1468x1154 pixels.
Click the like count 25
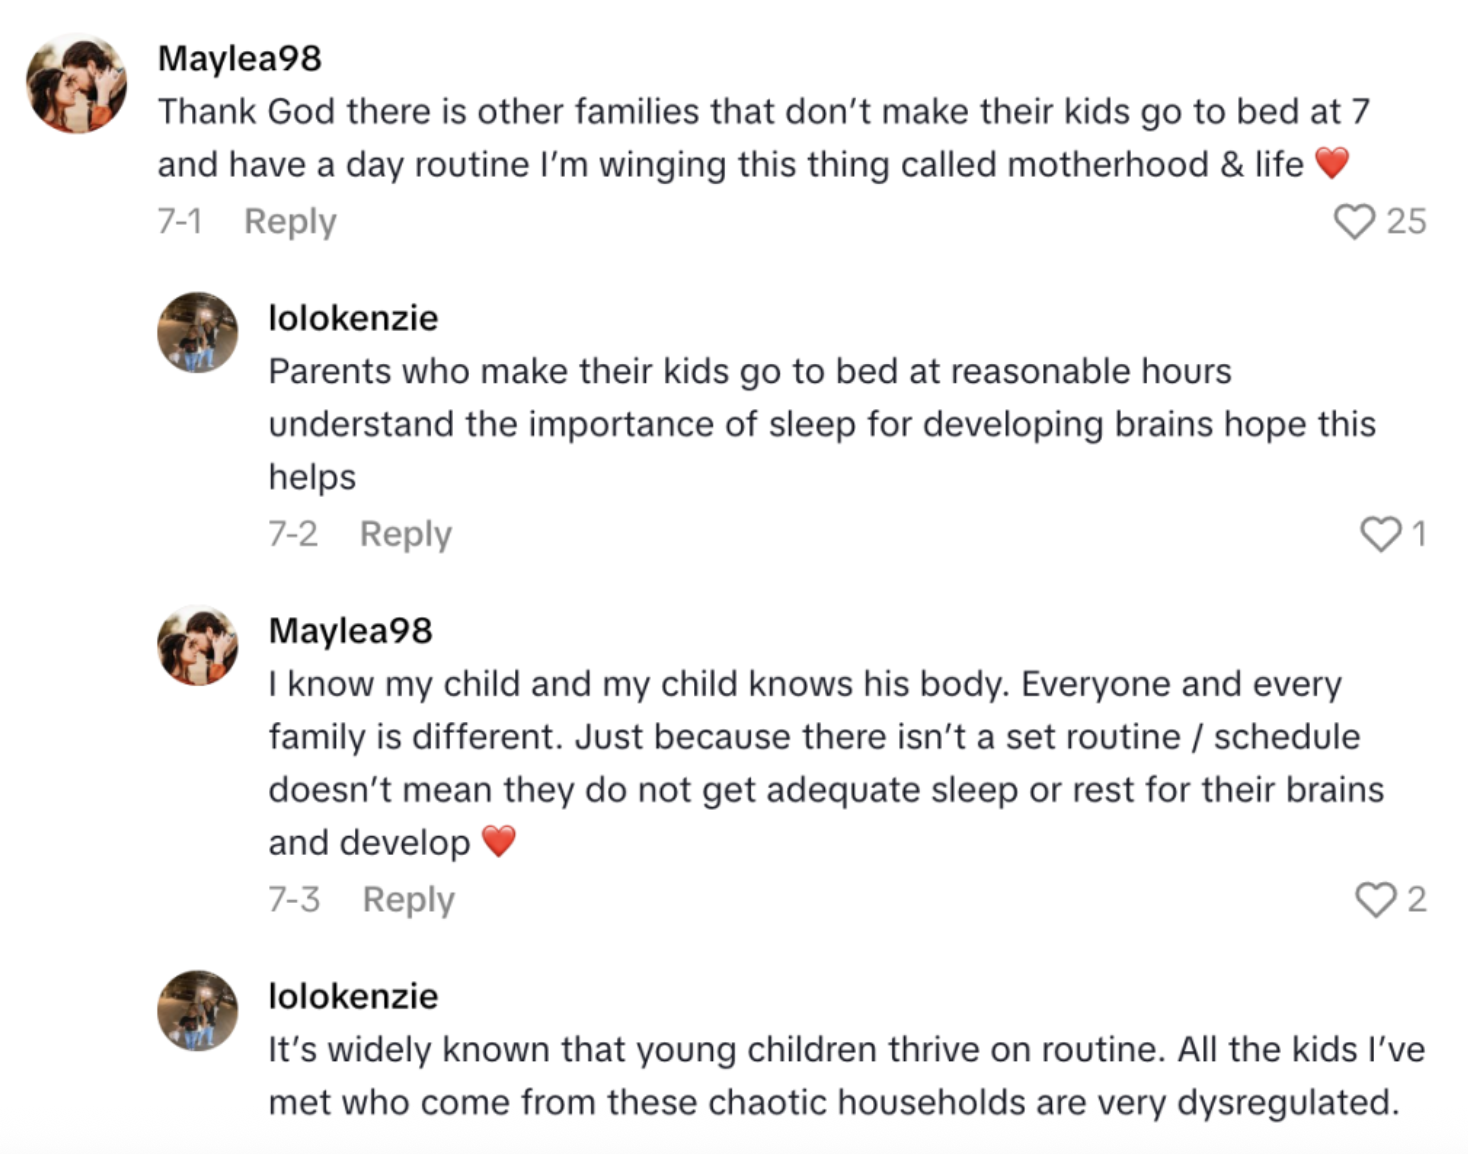(x=1406, y=222)
